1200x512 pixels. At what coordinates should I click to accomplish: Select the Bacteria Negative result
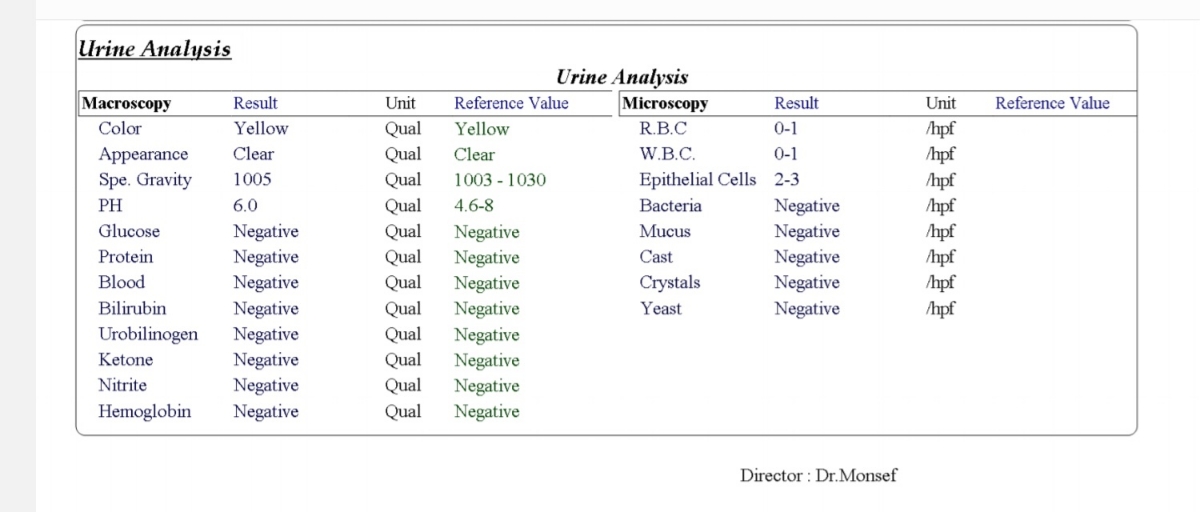(807, 206)
